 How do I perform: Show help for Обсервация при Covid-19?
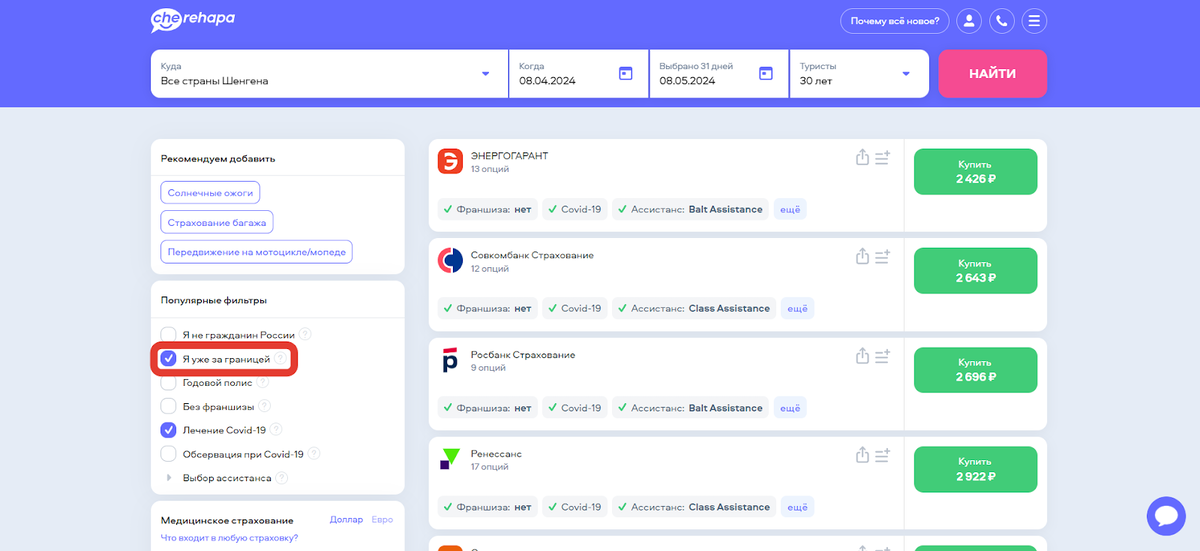pyautogui.click(x=314, y=454)
